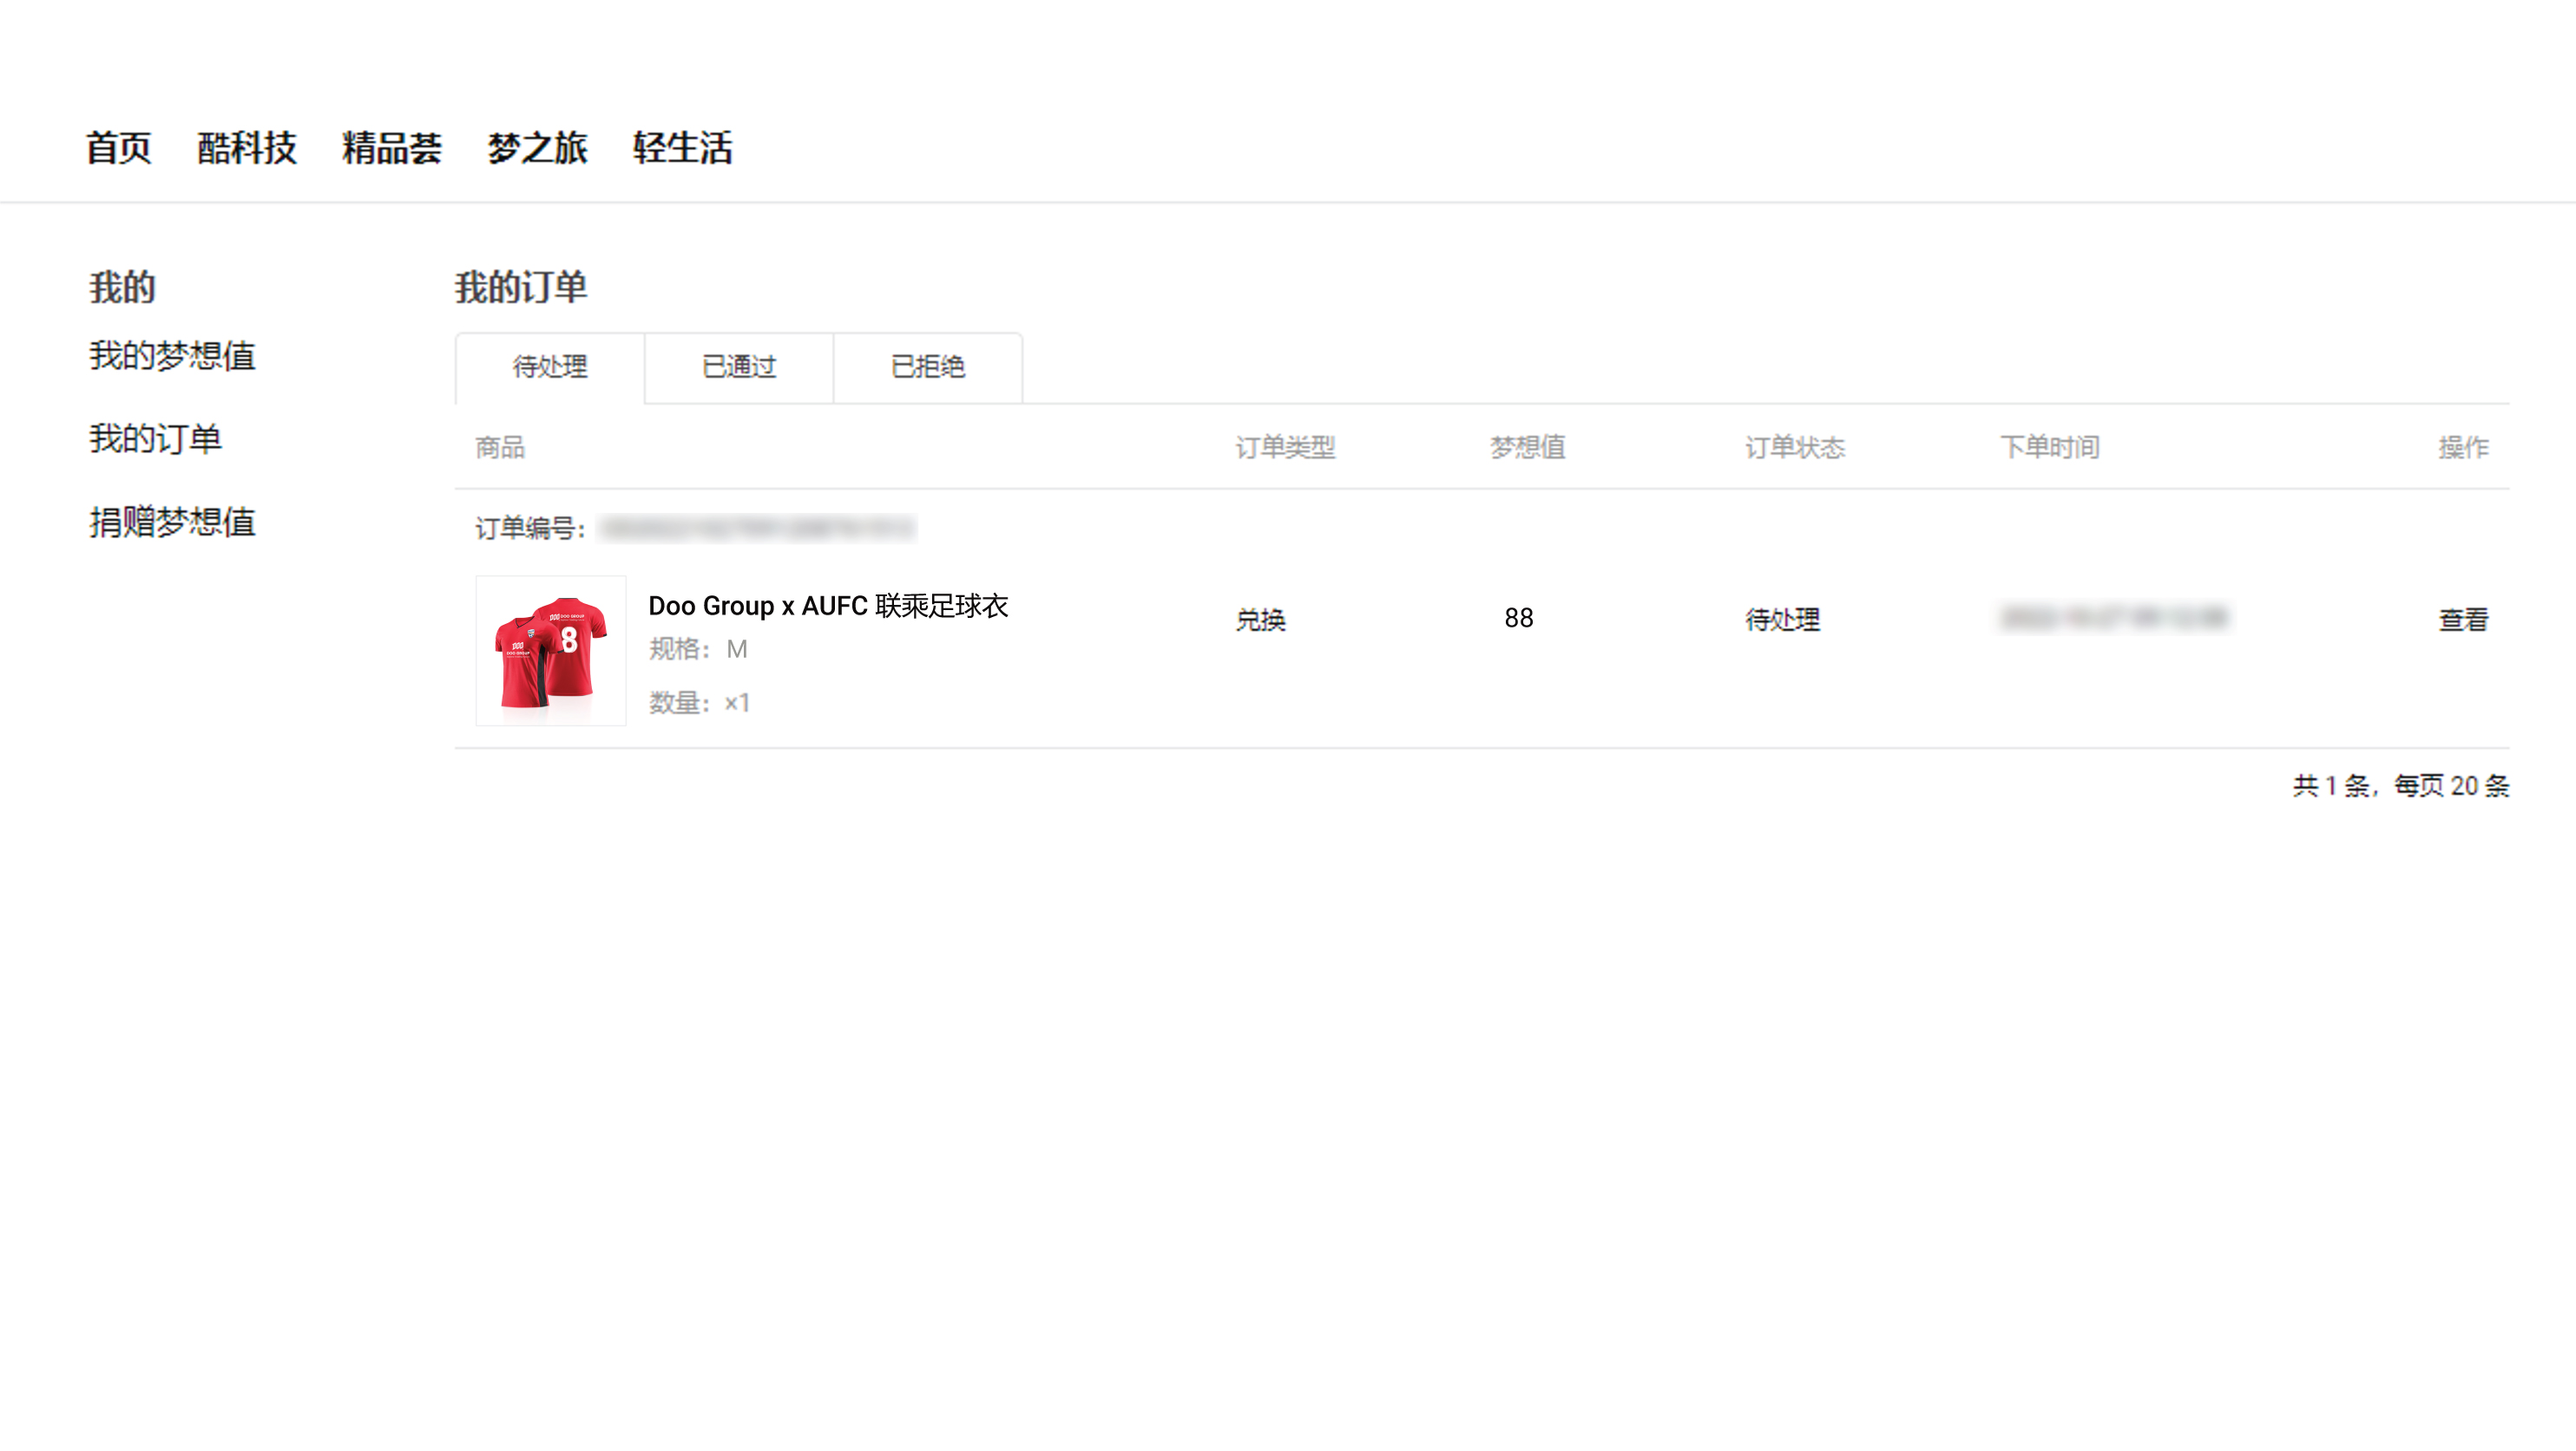
Task: Switch to the 已通过 orders tab
Action: 739,367
